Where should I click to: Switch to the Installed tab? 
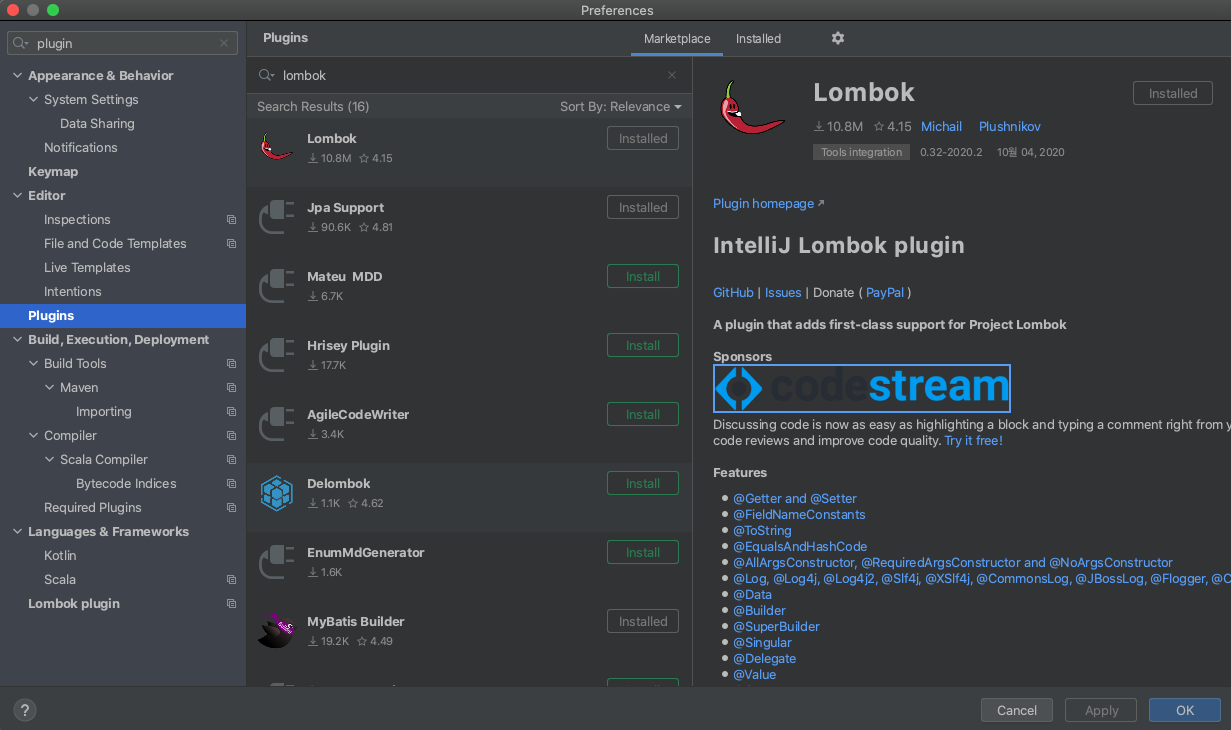758,39
